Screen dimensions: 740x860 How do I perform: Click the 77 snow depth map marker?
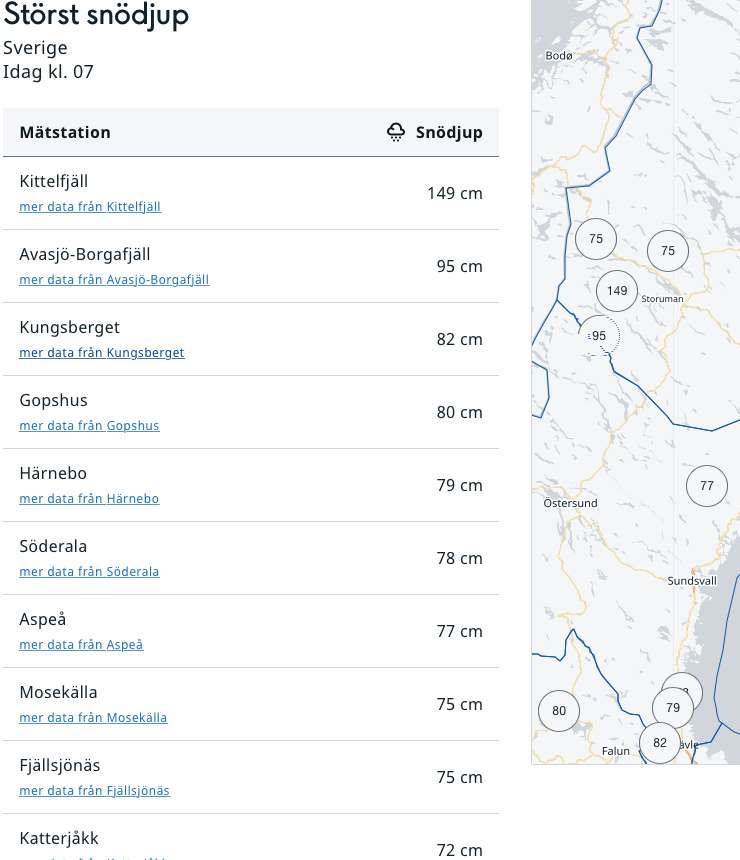(707, 486)
